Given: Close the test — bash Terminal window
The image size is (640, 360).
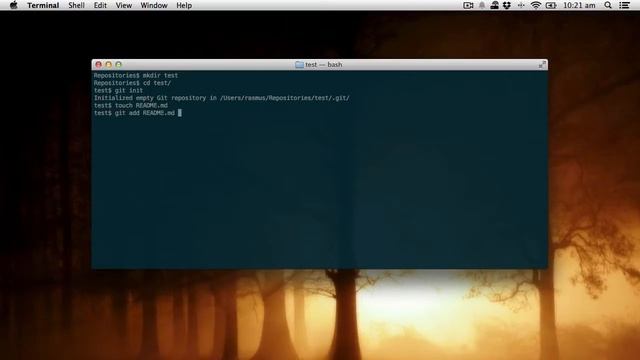Looking at the screenshot, I should (98, 64).
